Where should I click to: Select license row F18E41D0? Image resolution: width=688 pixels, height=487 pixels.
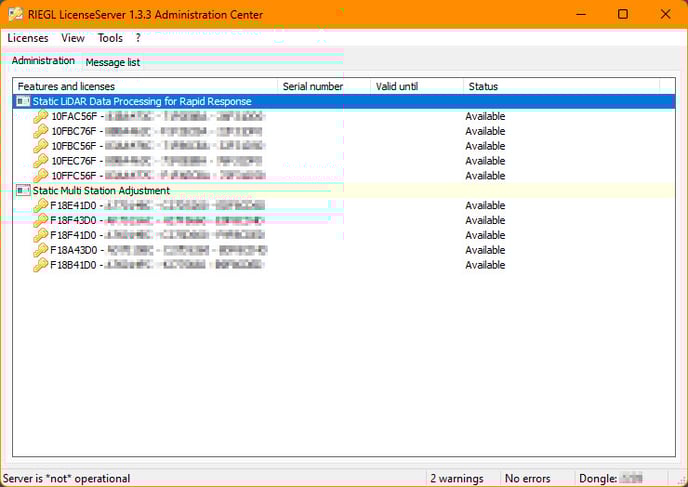point(344,205)
